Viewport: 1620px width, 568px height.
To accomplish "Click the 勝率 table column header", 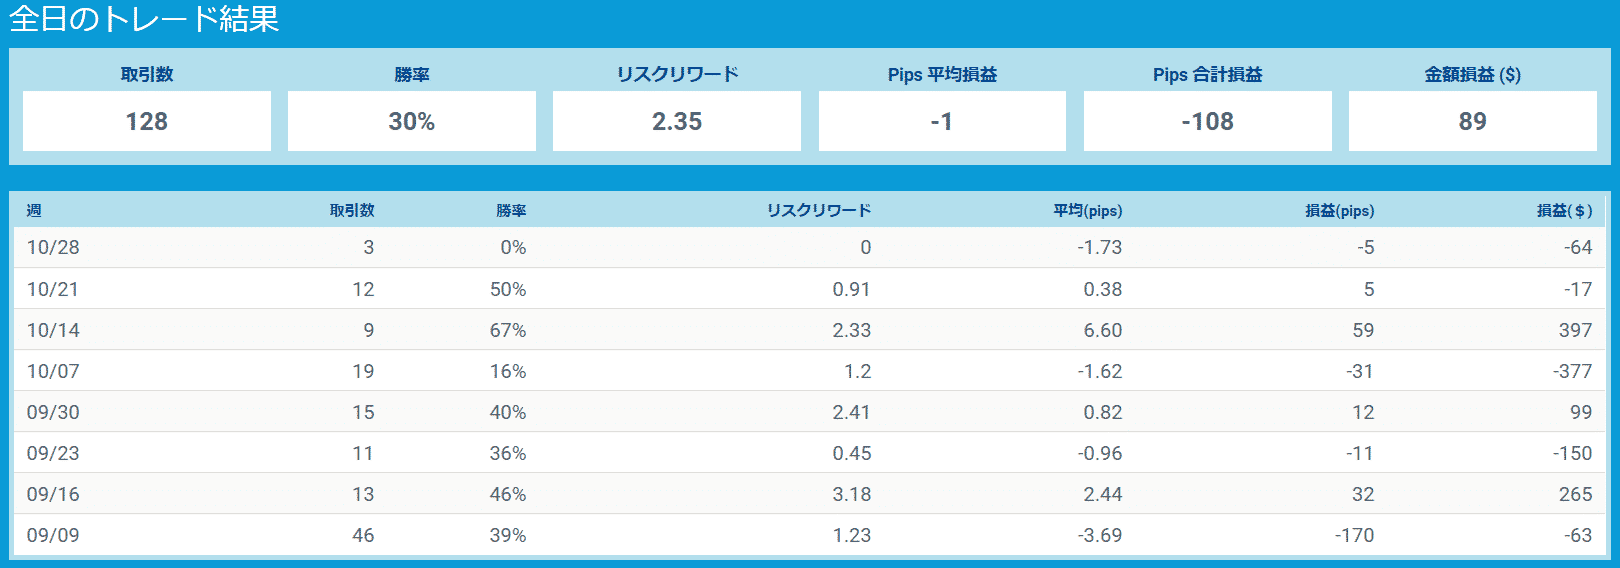I will [x=511, y=211].
